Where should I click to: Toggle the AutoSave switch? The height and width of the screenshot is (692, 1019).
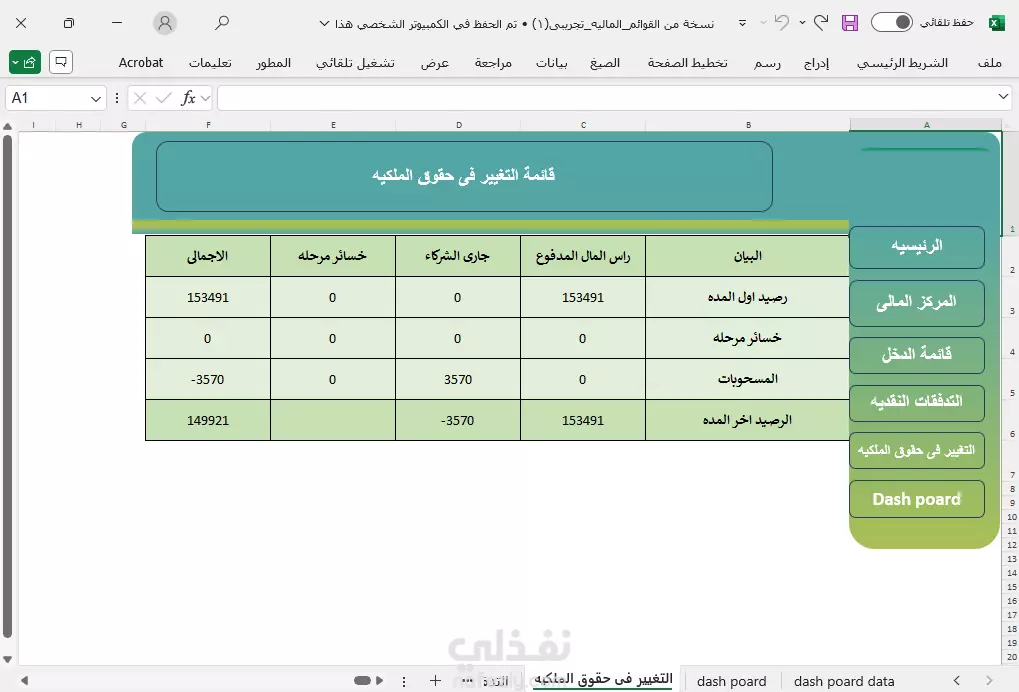click(892, 23)
